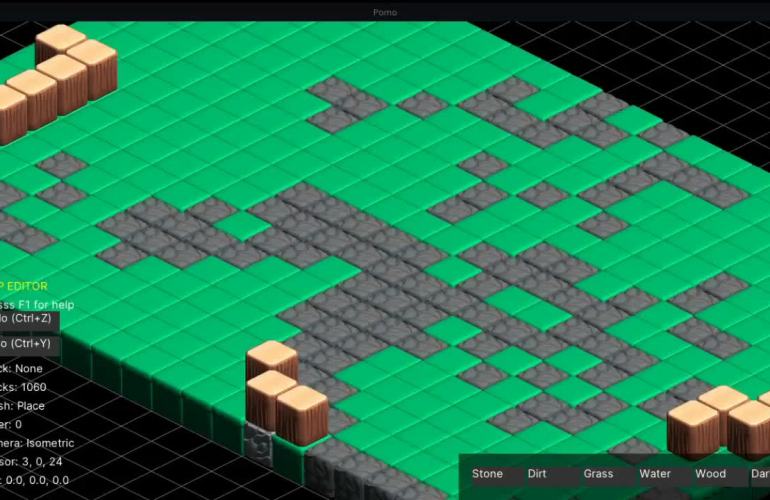This screenshot has height=500, width=770.
Task: Select Water in the block palette
Action: click(x=655, y=473)
